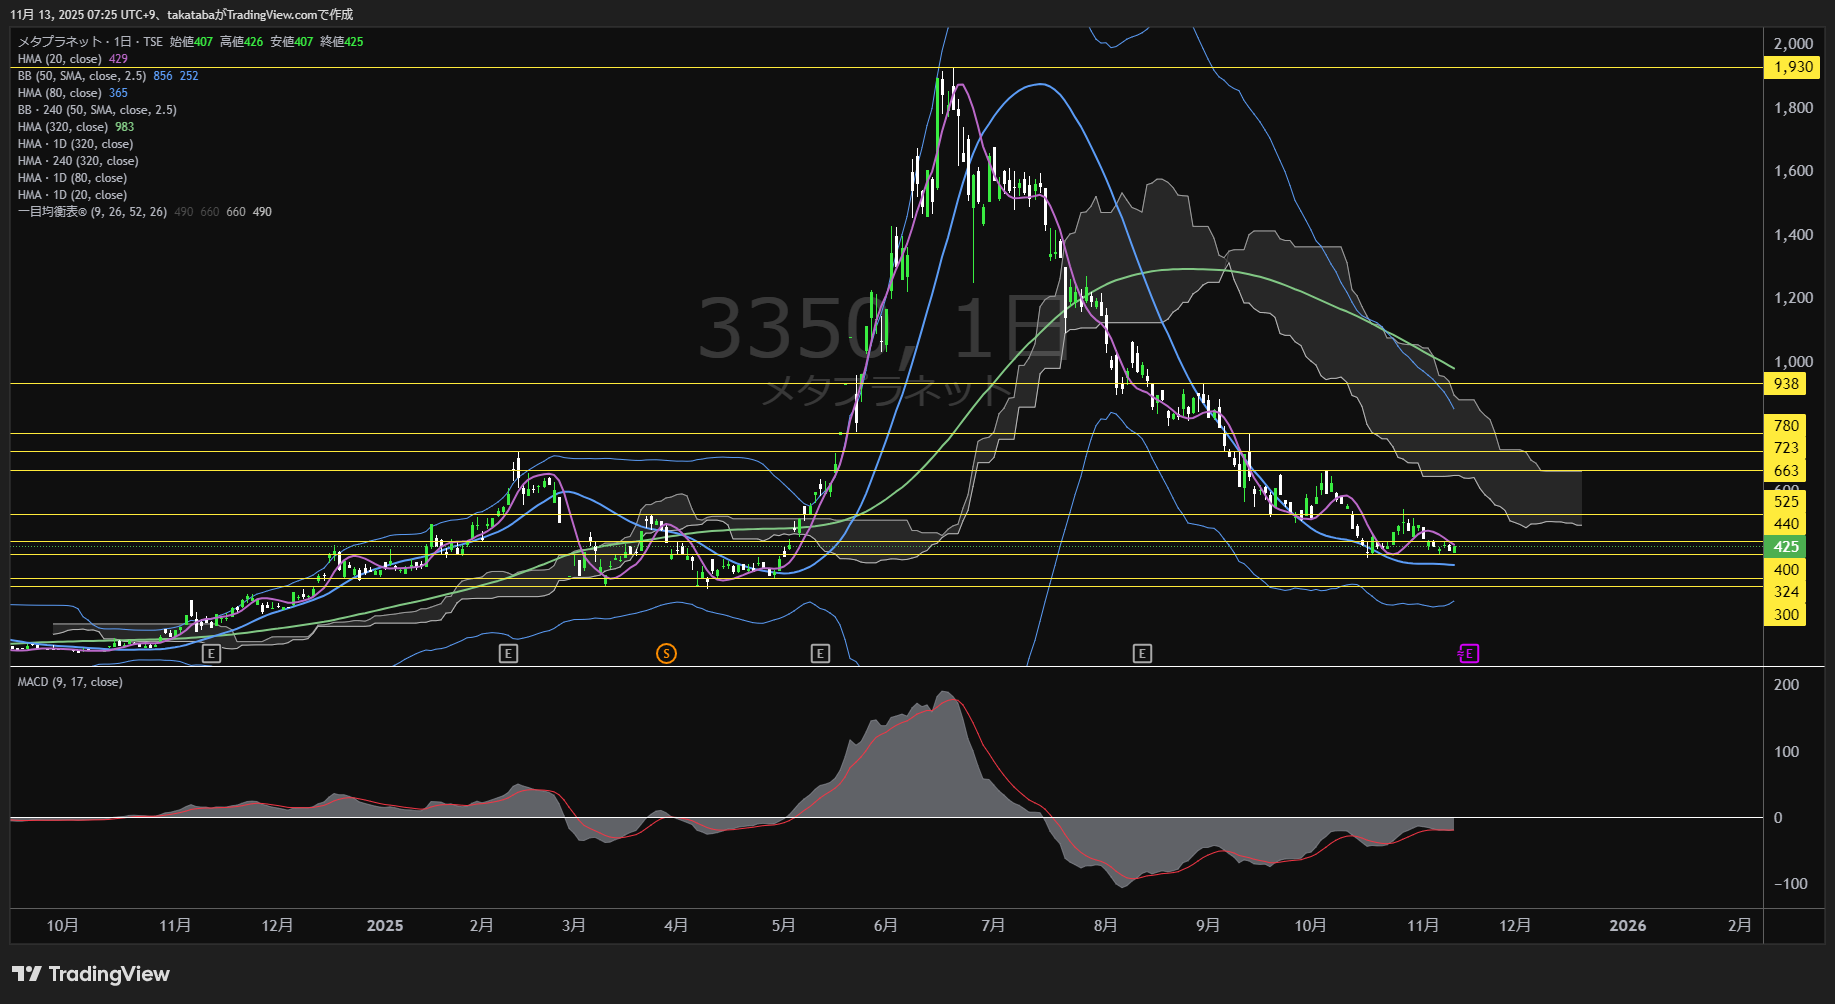Select the 663 yellow price level label
Screen dimensions: 1835x1004
(1786, 471)
